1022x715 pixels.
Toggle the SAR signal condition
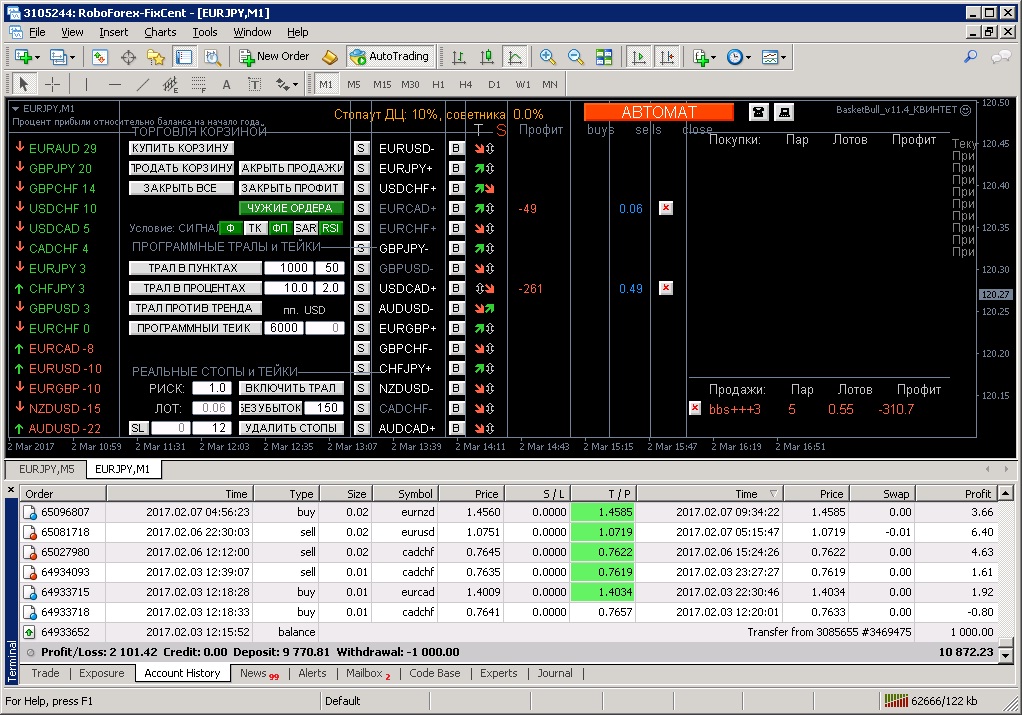306,228
